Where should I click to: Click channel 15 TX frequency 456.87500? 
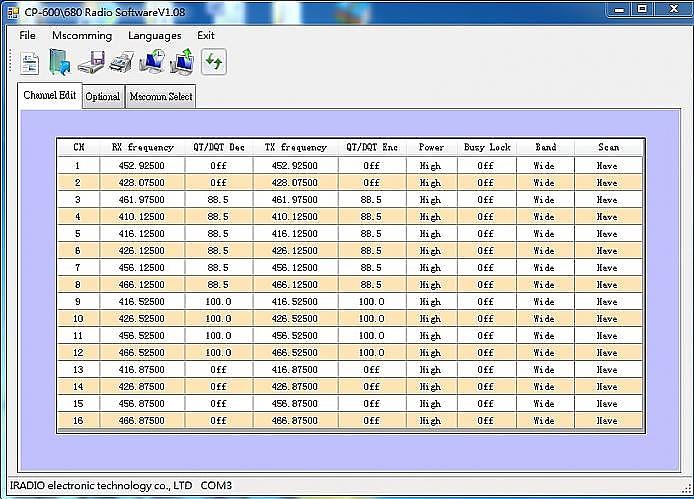click(x=295, y=404)
